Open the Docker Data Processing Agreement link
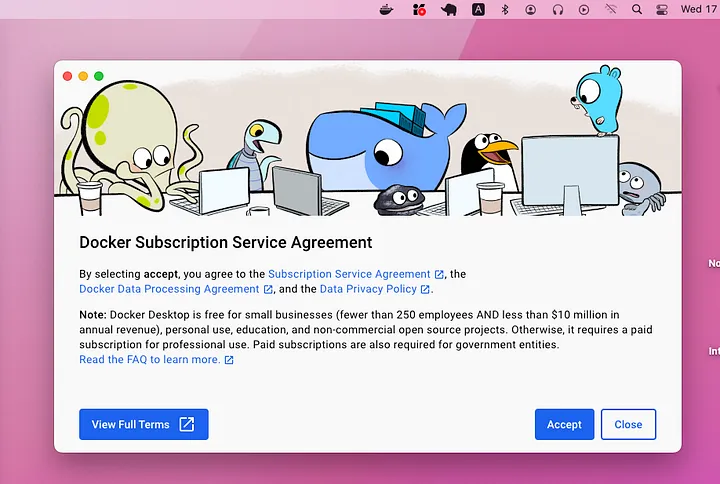 point(169,289)
